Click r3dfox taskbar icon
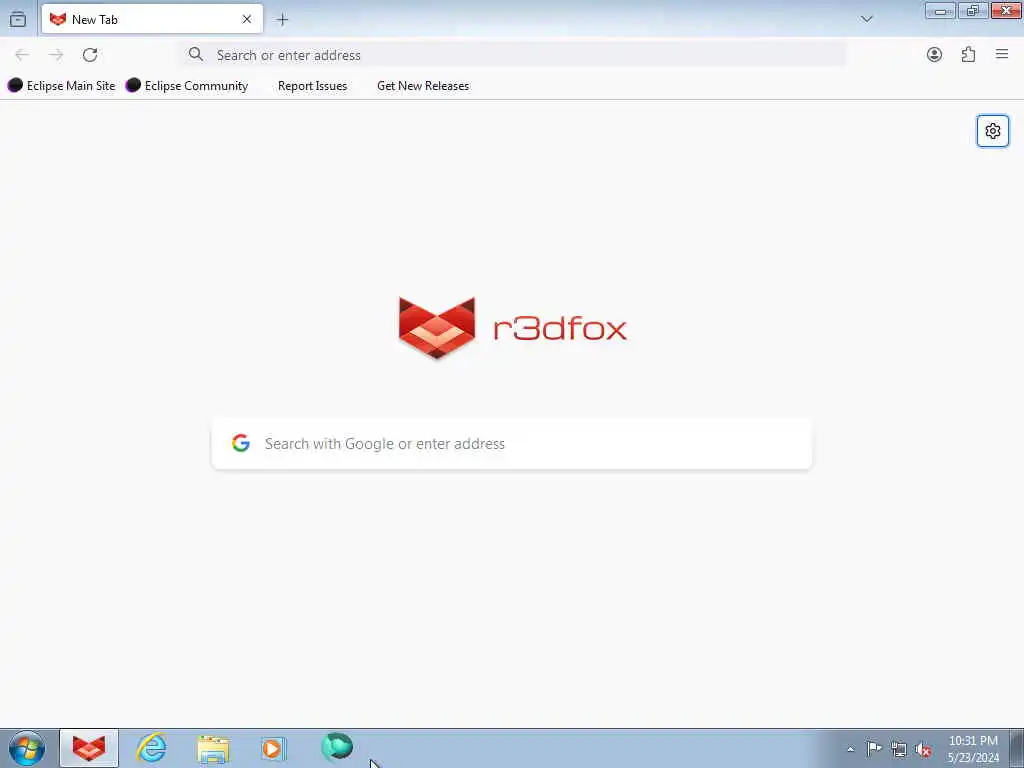 [89, 748]
